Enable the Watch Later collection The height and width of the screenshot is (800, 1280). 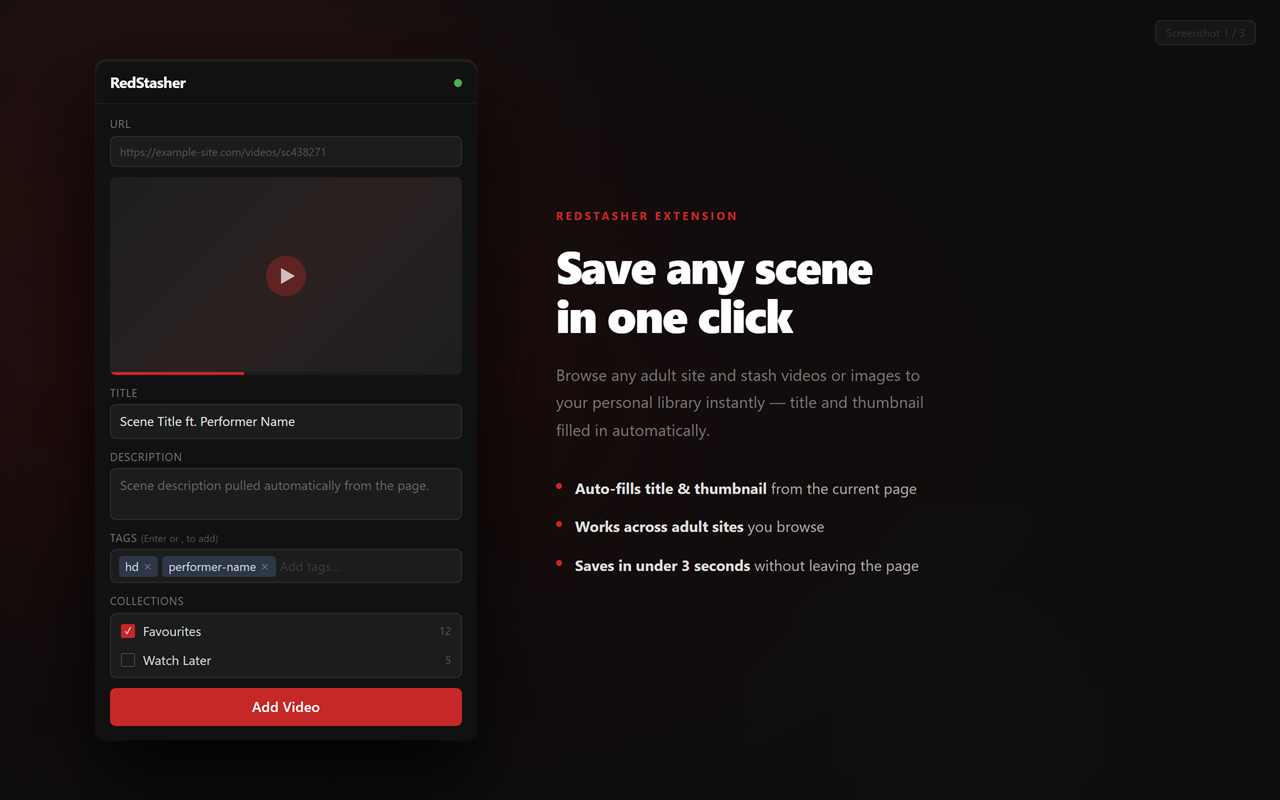point(127,660)
